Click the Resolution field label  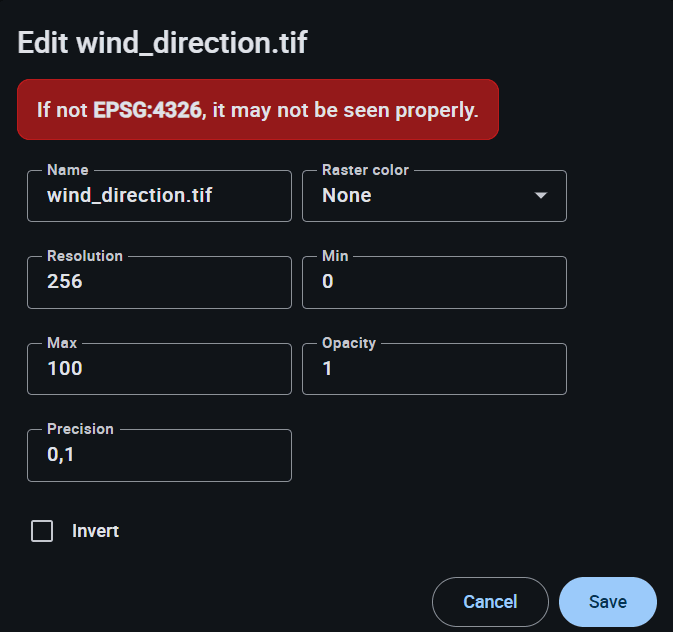coord(85,256)
